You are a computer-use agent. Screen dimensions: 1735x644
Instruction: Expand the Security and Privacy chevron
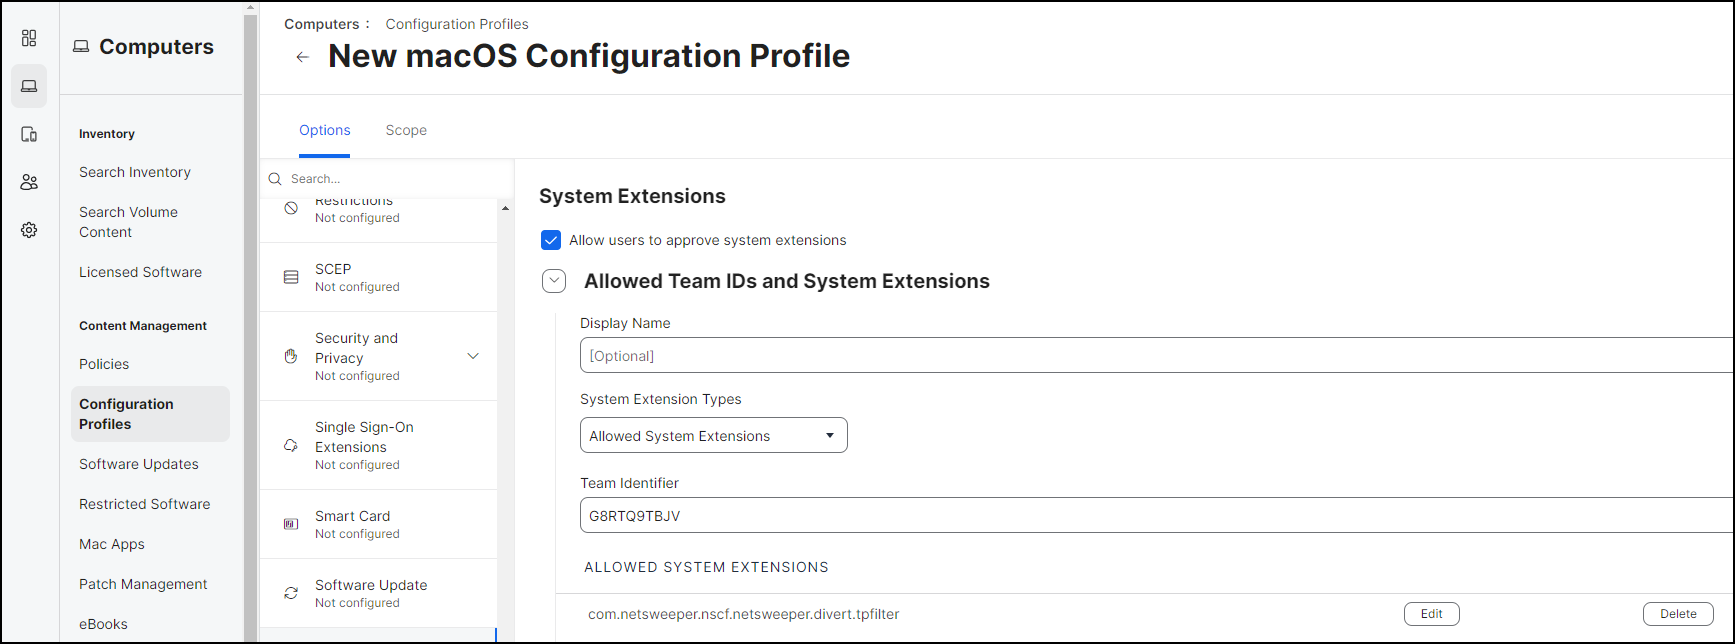point(473,356)
